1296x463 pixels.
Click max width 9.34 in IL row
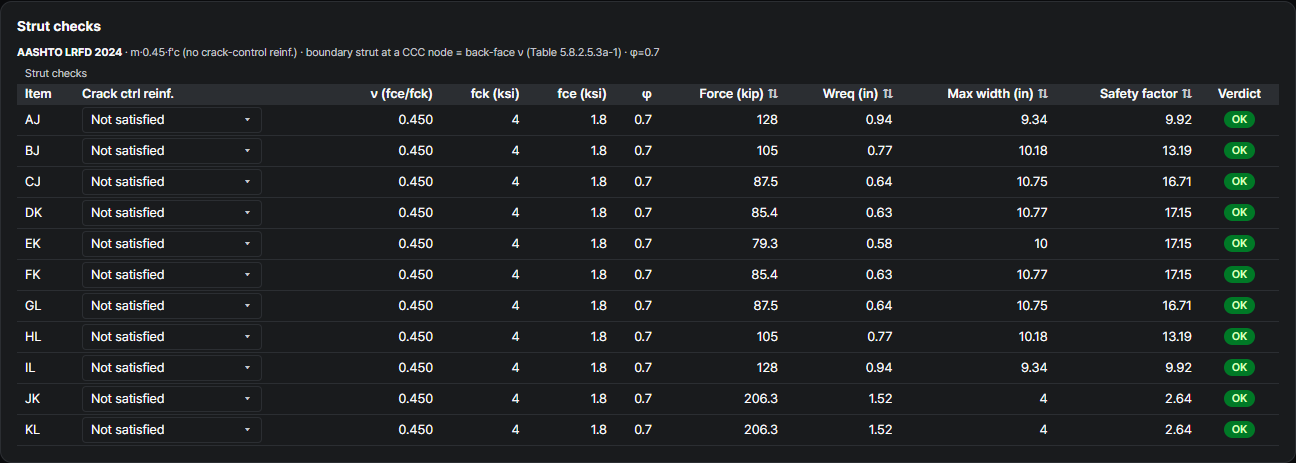tap(1034, 368)
